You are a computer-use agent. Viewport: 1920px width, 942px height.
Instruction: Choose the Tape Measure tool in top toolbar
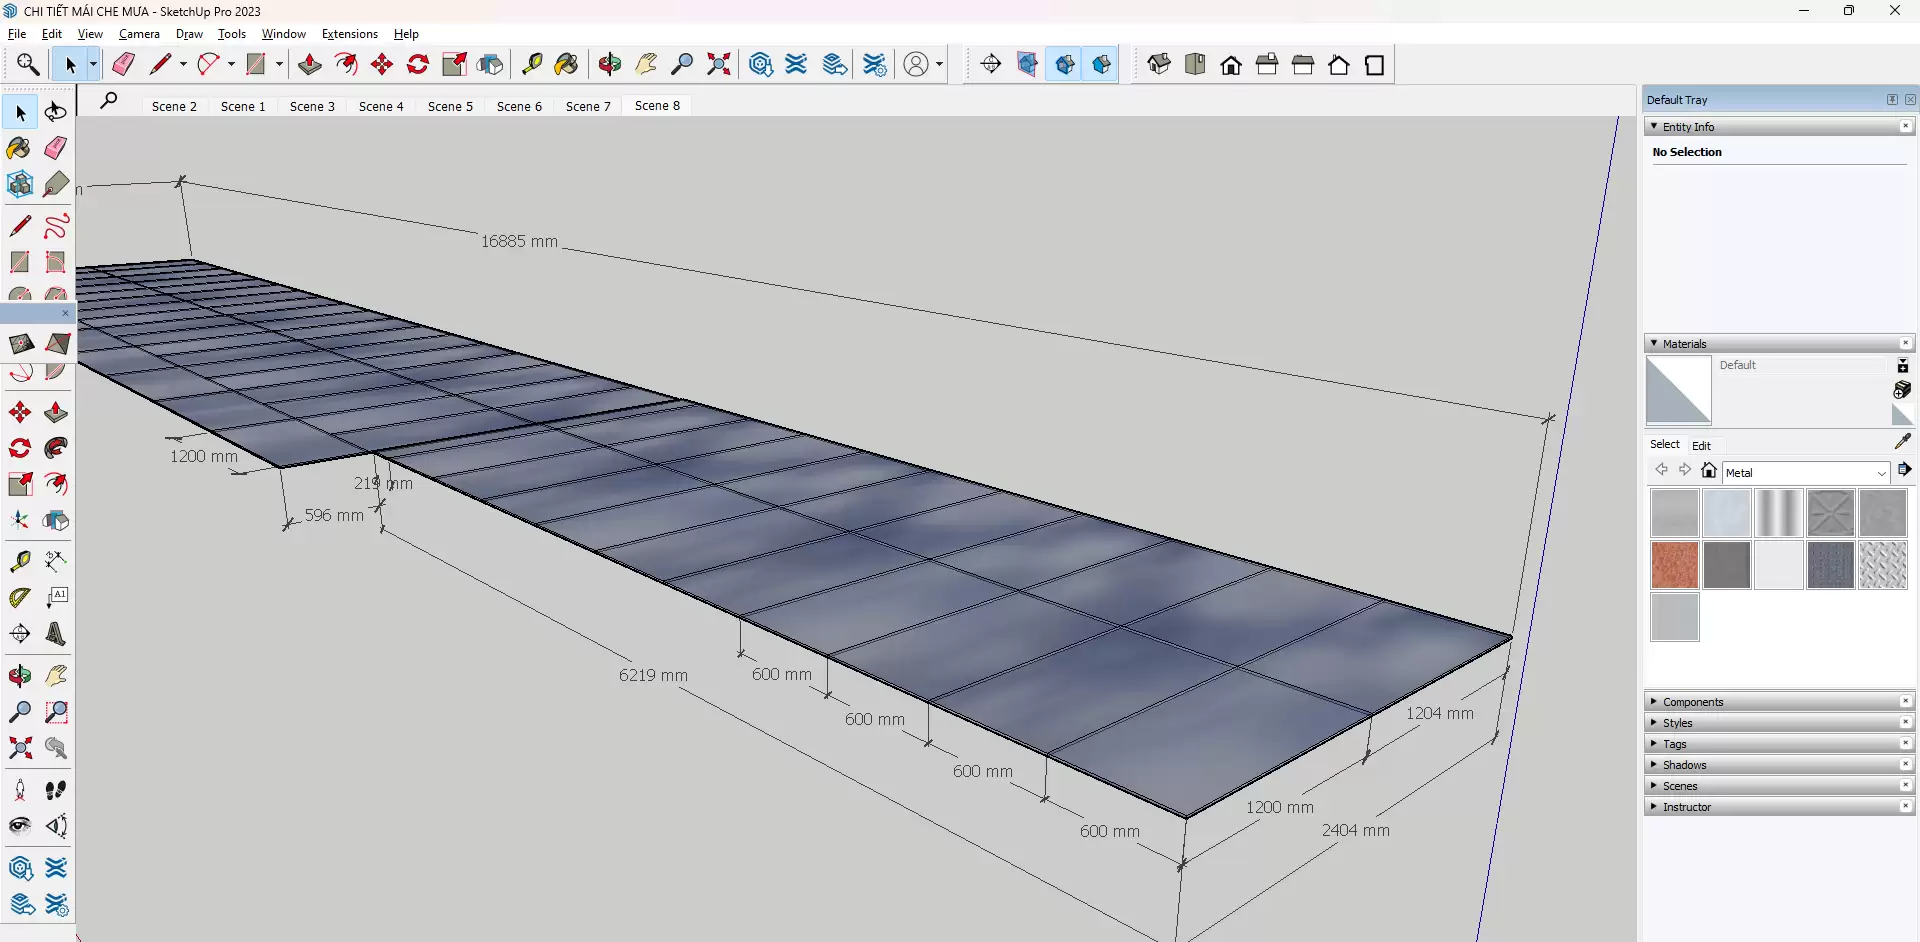click(532, 65)
